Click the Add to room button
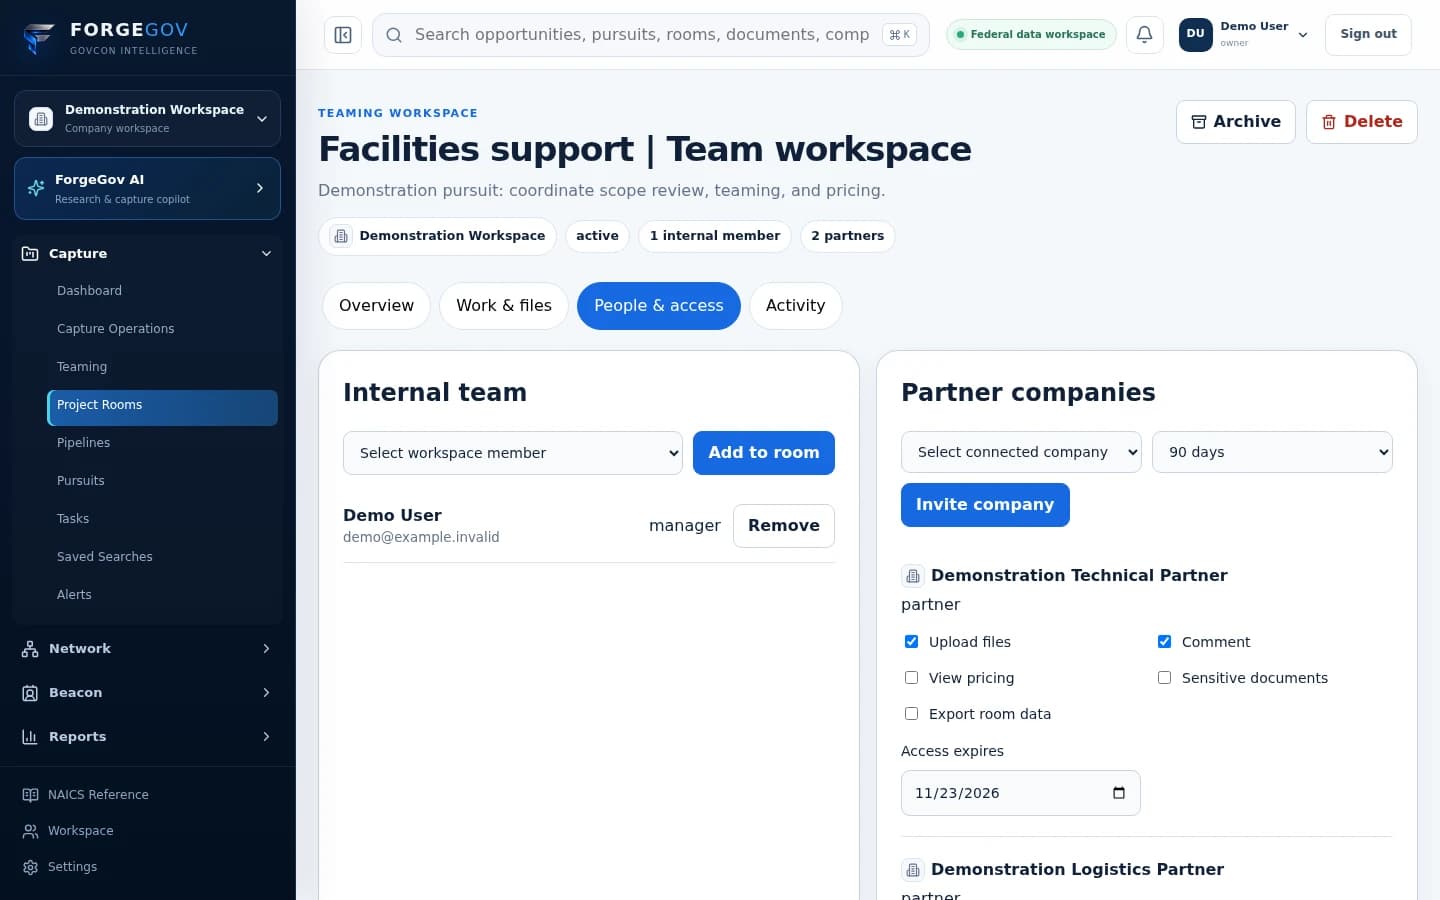Viewport: 1440px width, 900px height. click(x=764, y=453)
